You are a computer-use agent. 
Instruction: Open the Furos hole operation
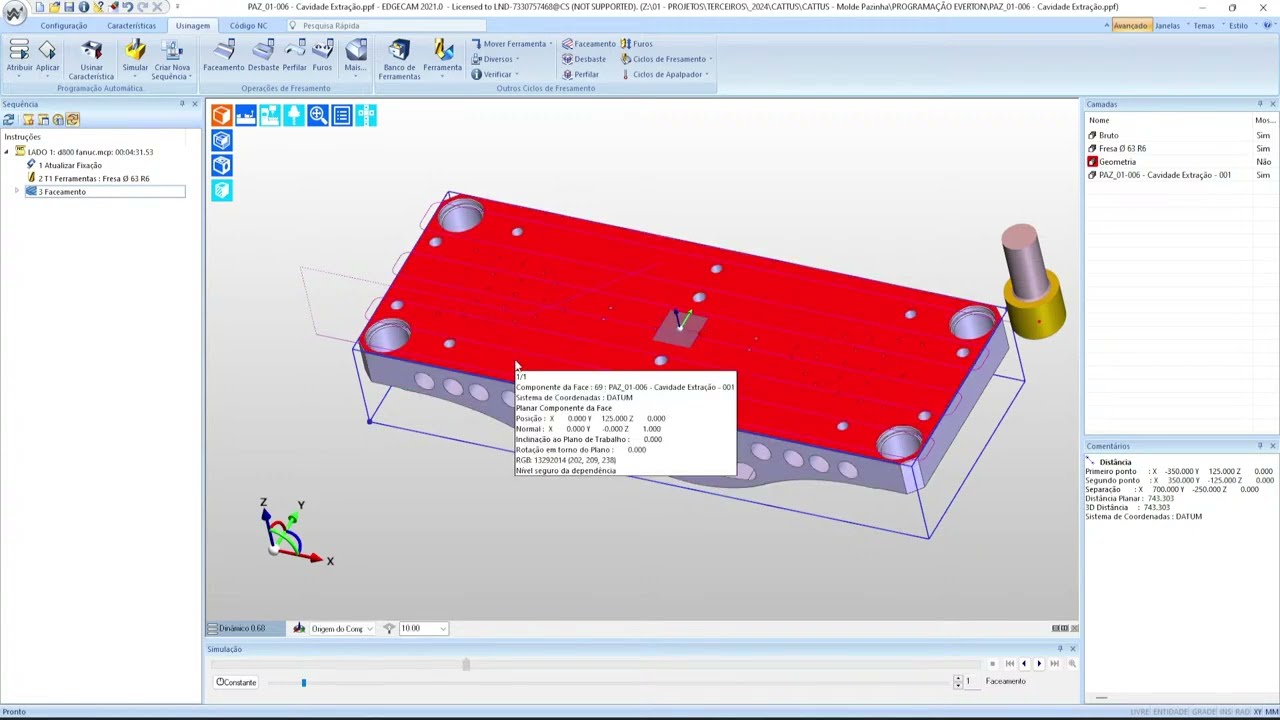point(322,55)
